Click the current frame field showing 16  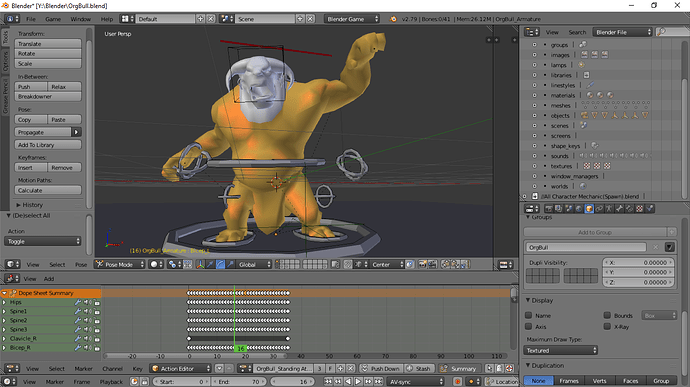[292, 381]
